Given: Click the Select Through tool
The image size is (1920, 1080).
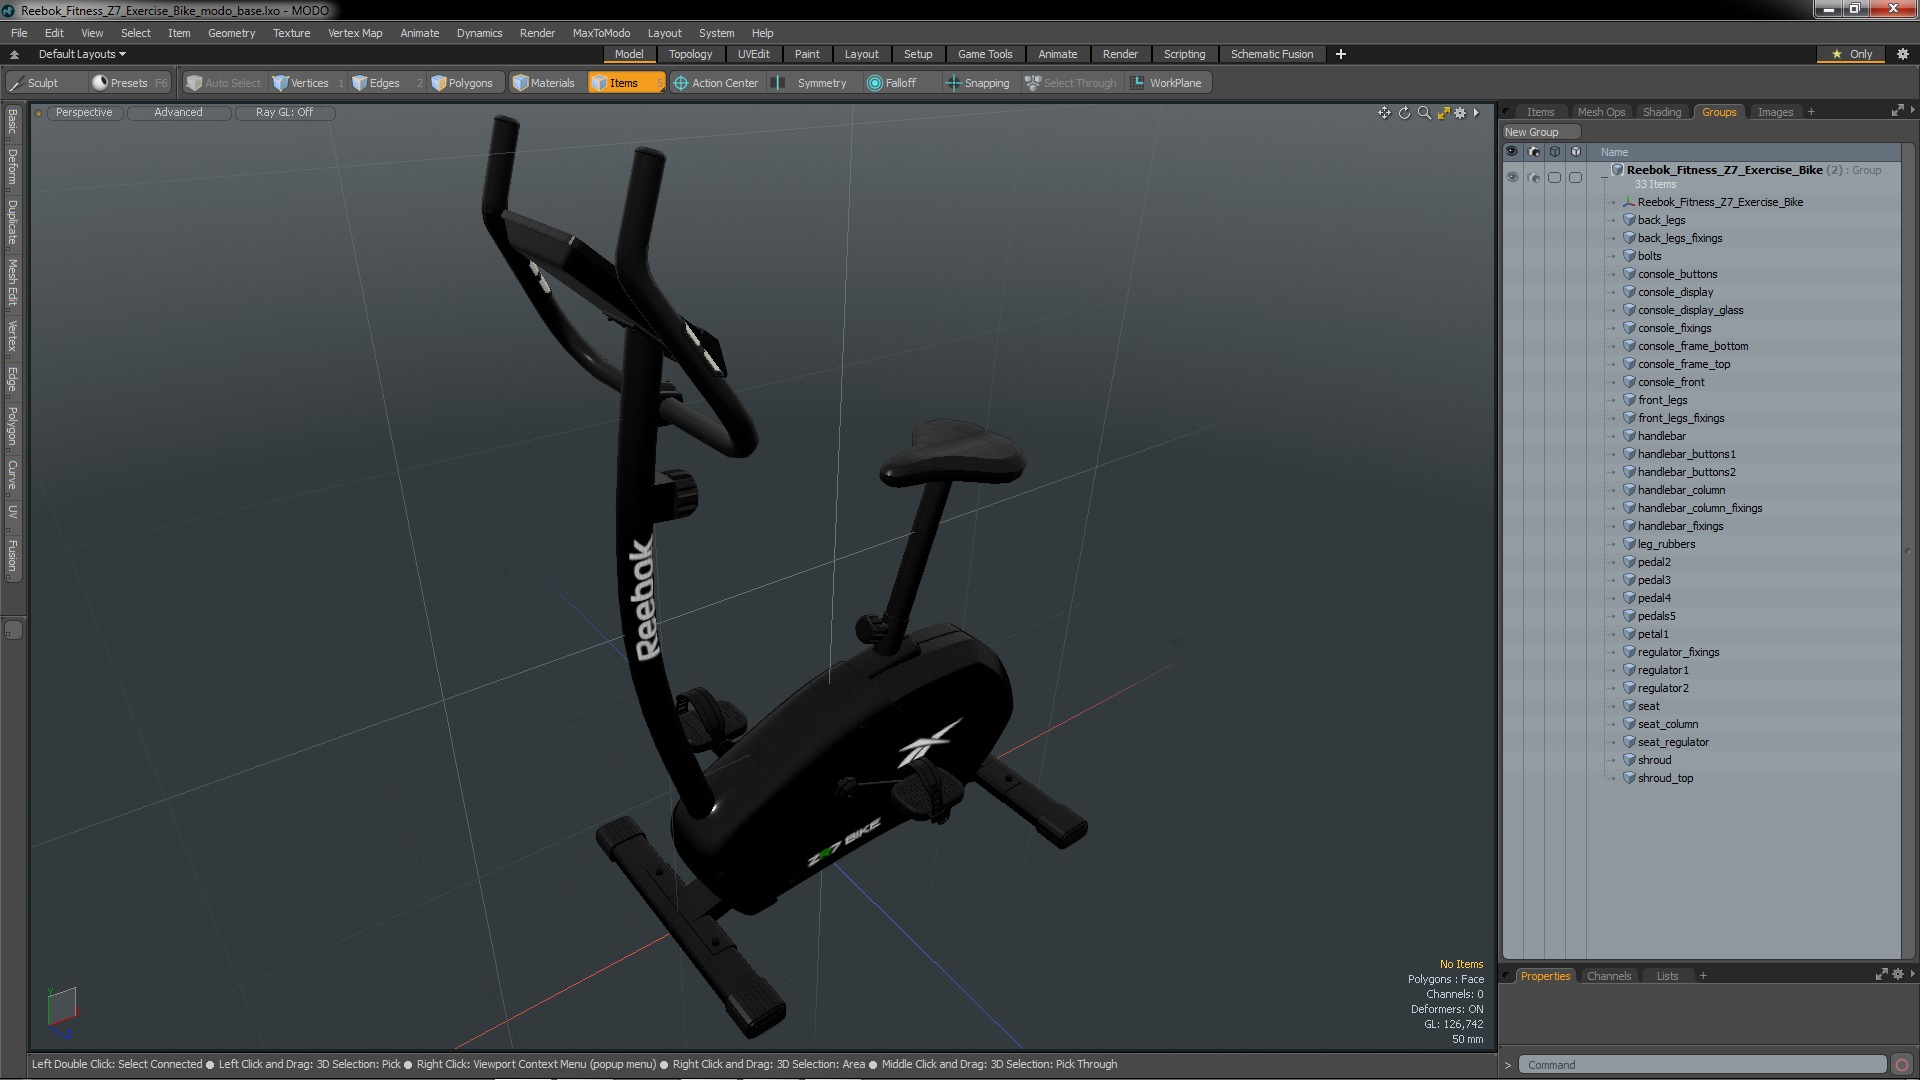Looking at the screenshot, I should tap(1071, 83).
